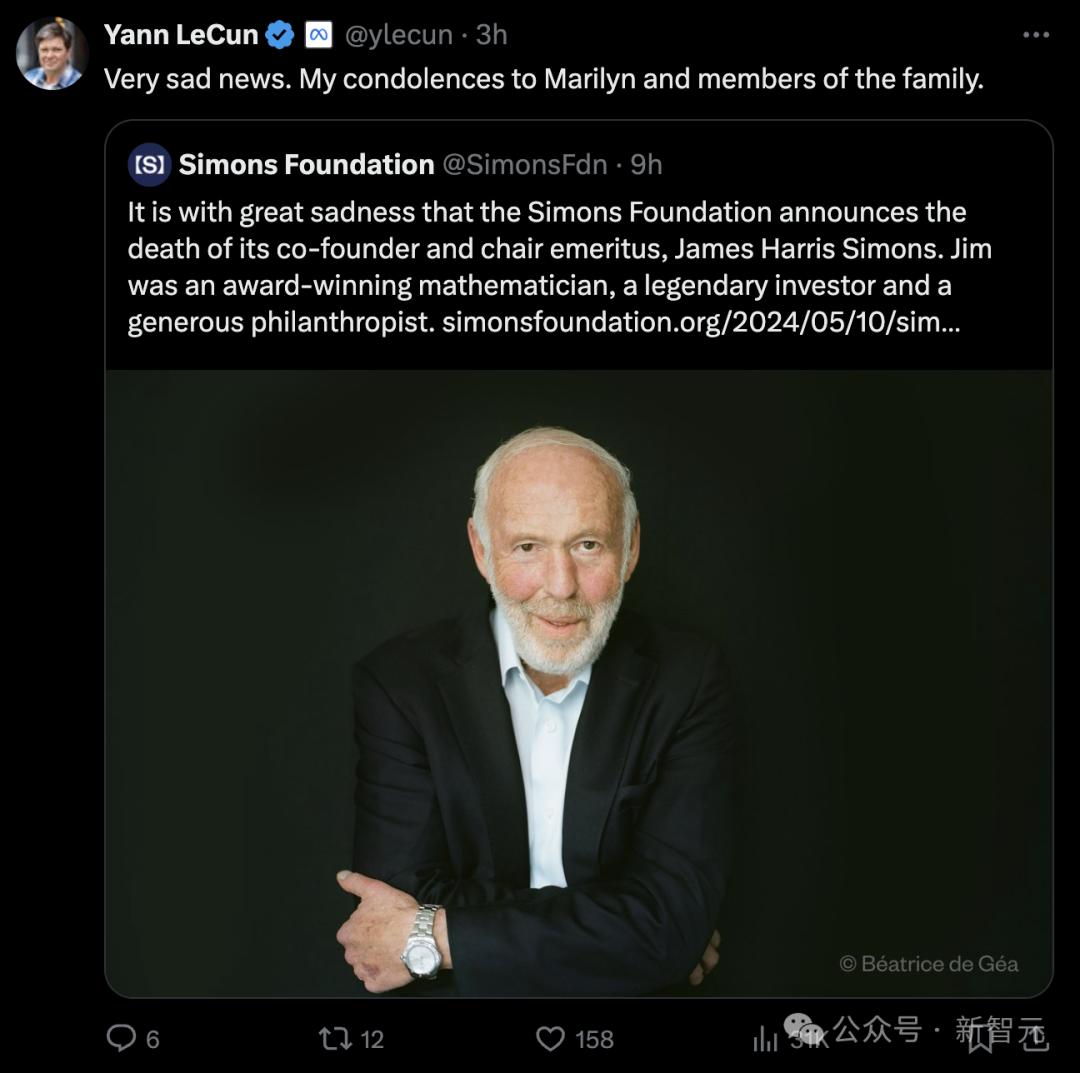Open the three-dot more options menu
Image resolution: width=1080 pixels, height=1073 pixels.
(x=1035, y=35)
